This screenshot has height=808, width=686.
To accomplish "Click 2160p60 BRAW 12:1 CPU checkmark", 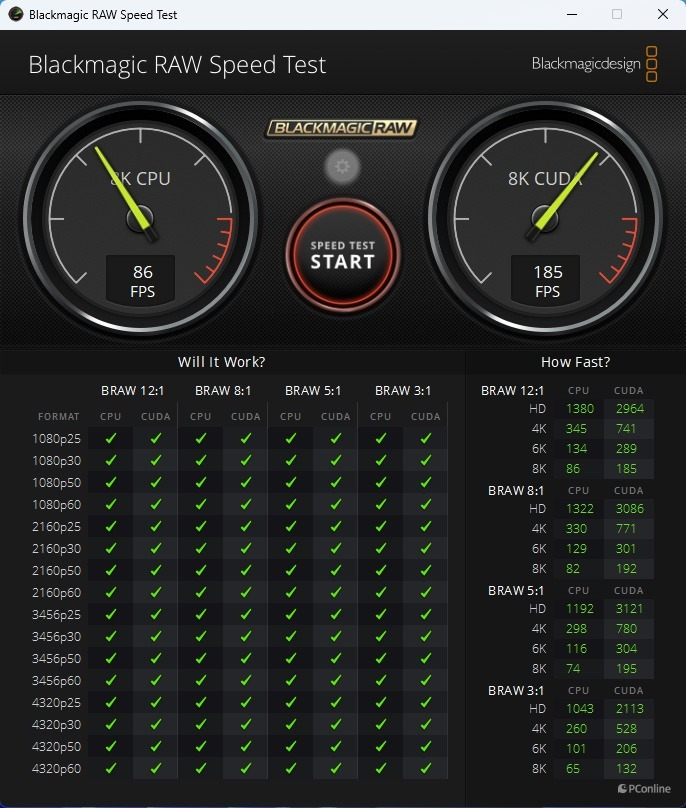I will click(111, 593).
